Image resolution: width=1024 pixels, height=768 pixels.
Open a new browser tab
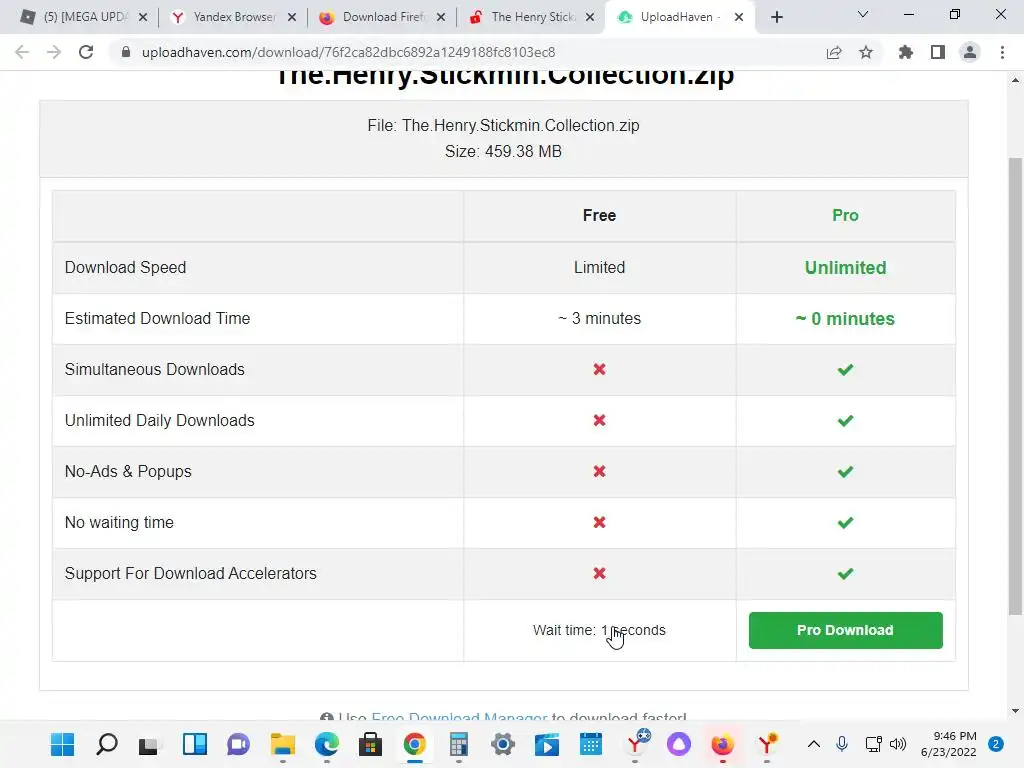click(x=776, y=18)
